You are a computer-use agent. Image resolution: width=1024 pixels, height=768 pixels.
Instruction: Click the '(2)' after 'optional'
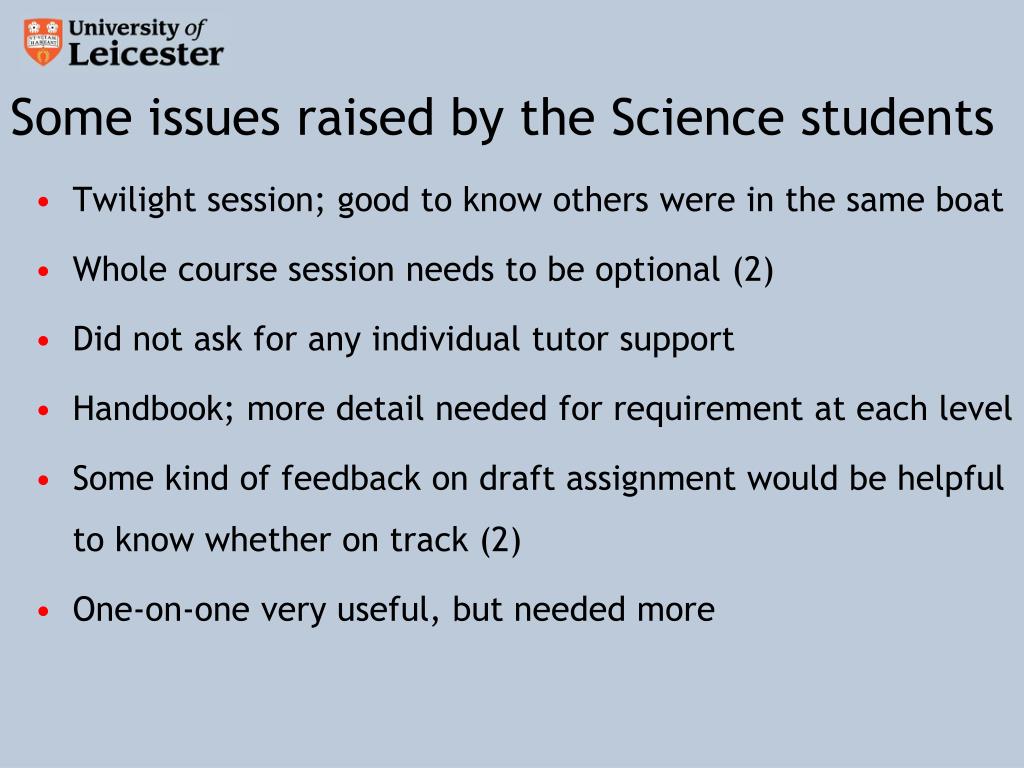[x=753, y=270]
